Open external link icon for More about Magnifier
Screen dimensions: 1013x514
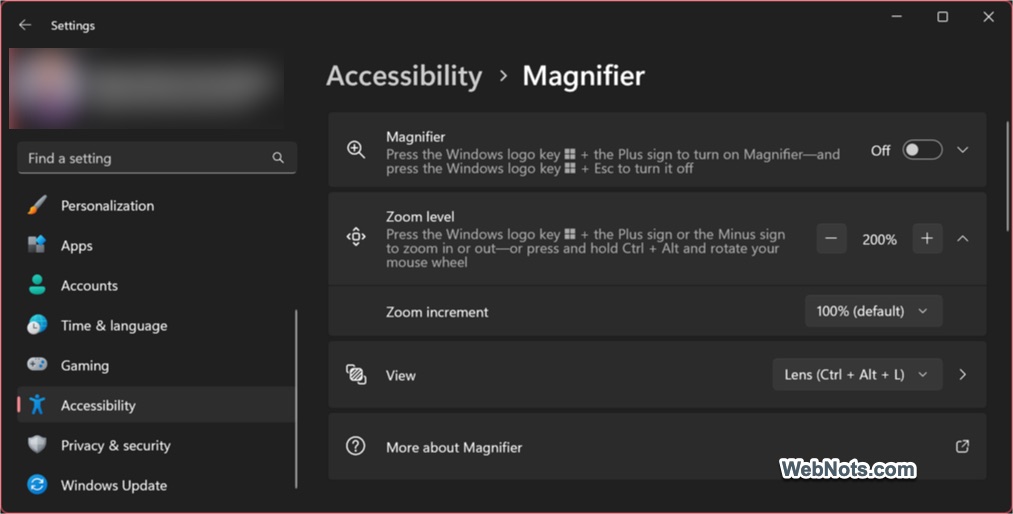962,446
